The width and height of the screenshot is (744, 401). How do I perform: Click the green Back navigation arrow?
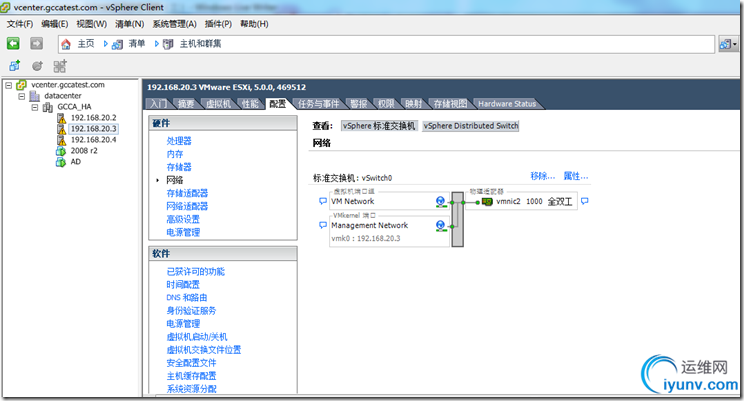(13, 44)
